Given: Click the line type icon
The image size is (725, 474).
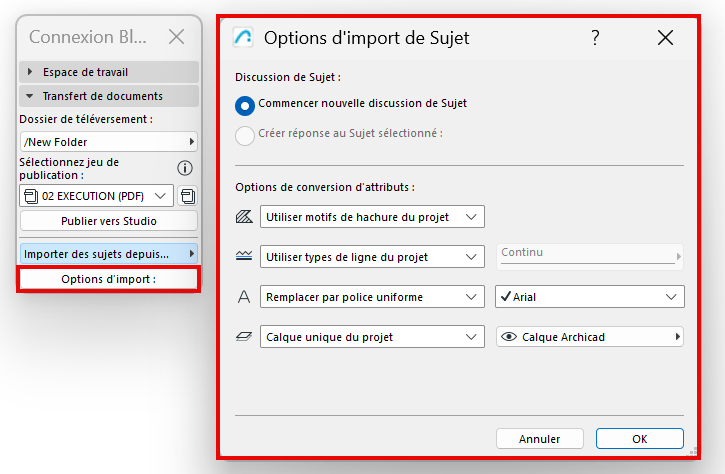Looking at the screenshot, I should click(244, 257).
